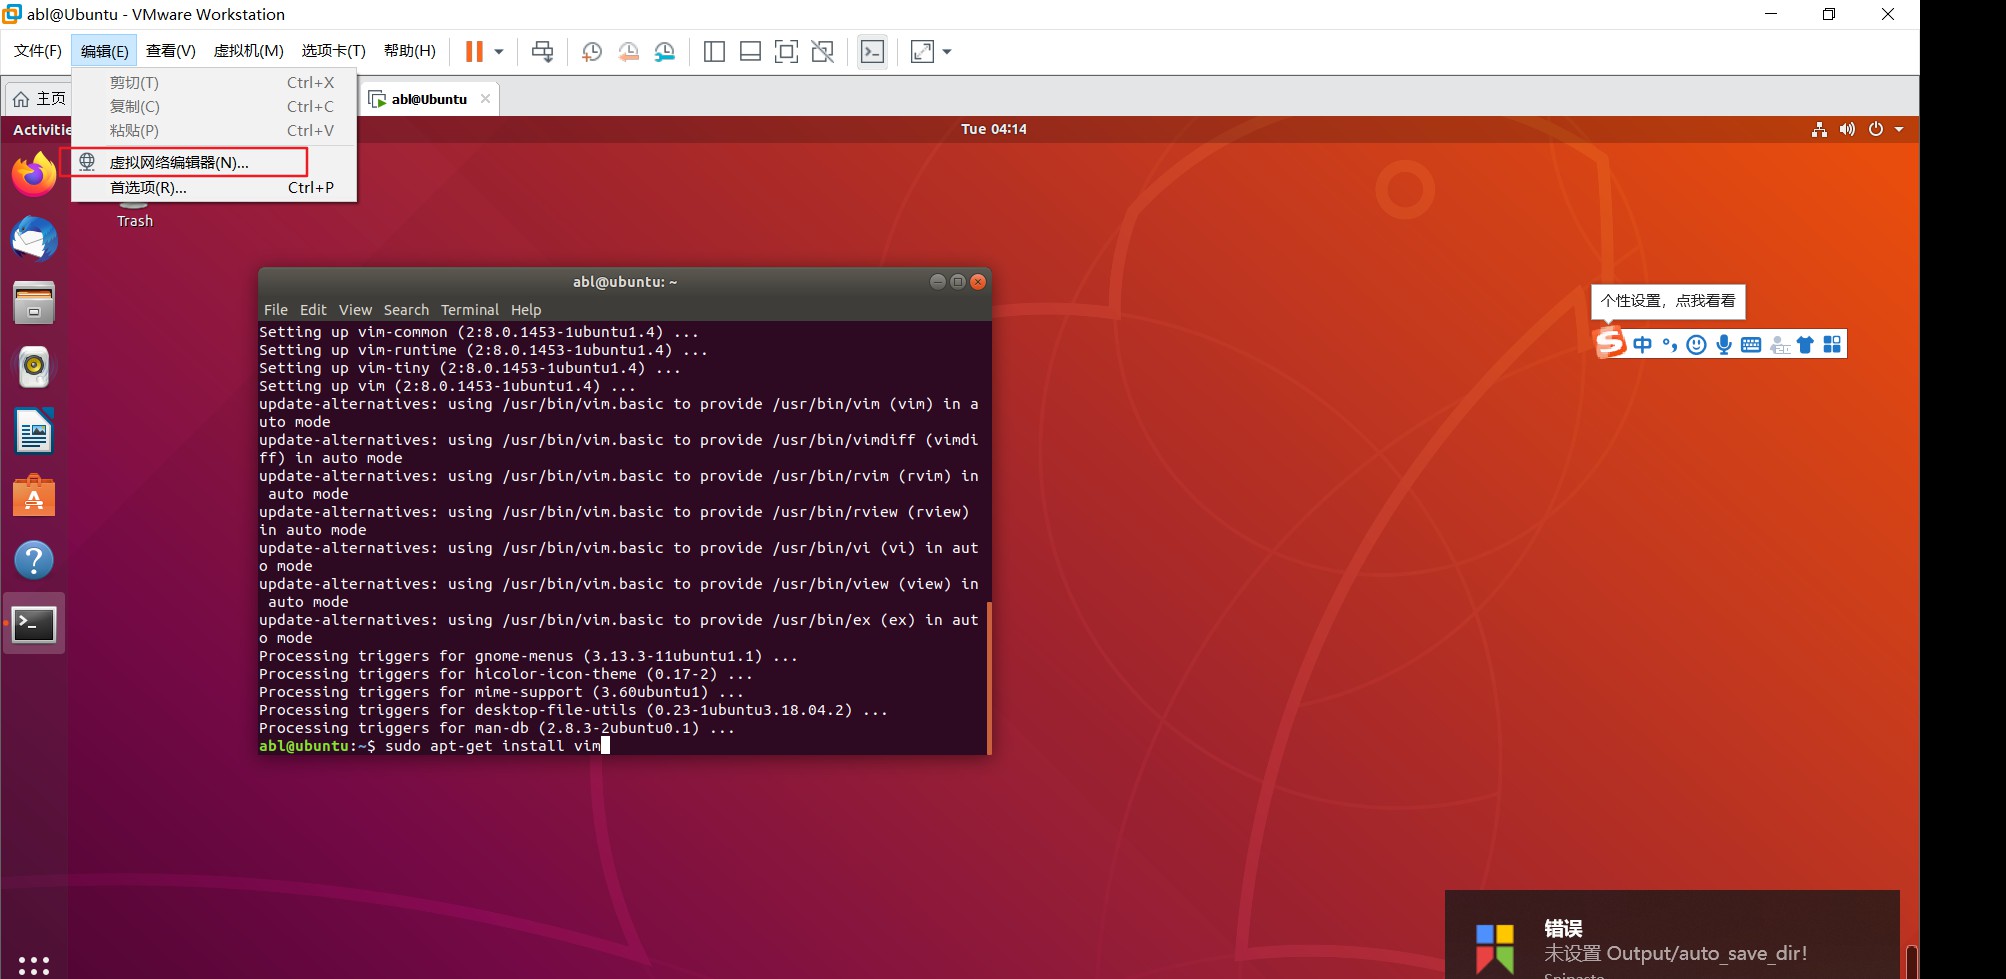Open the 虚拟机(M) menu
The width and height of the screenshot is (2006, 979).
pyautogui.click(x=249, y=51)
